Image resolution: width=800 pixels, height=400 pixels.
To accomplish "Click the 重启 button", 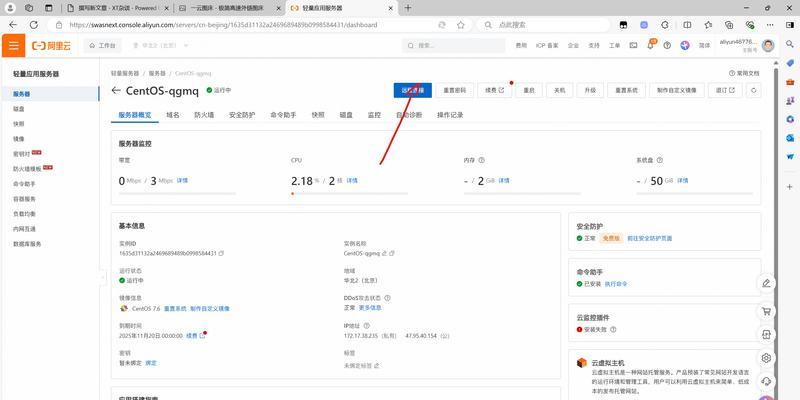I will click(529, 90).
